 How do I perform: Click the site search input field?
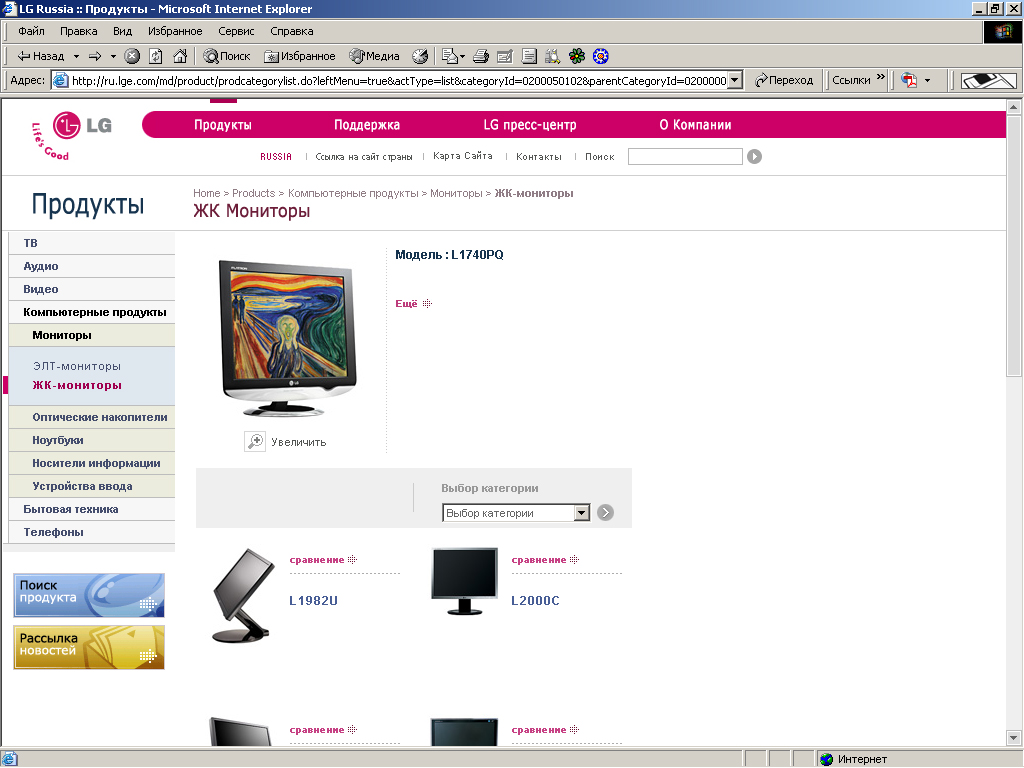pyautogui.click(x=685, y=156)
